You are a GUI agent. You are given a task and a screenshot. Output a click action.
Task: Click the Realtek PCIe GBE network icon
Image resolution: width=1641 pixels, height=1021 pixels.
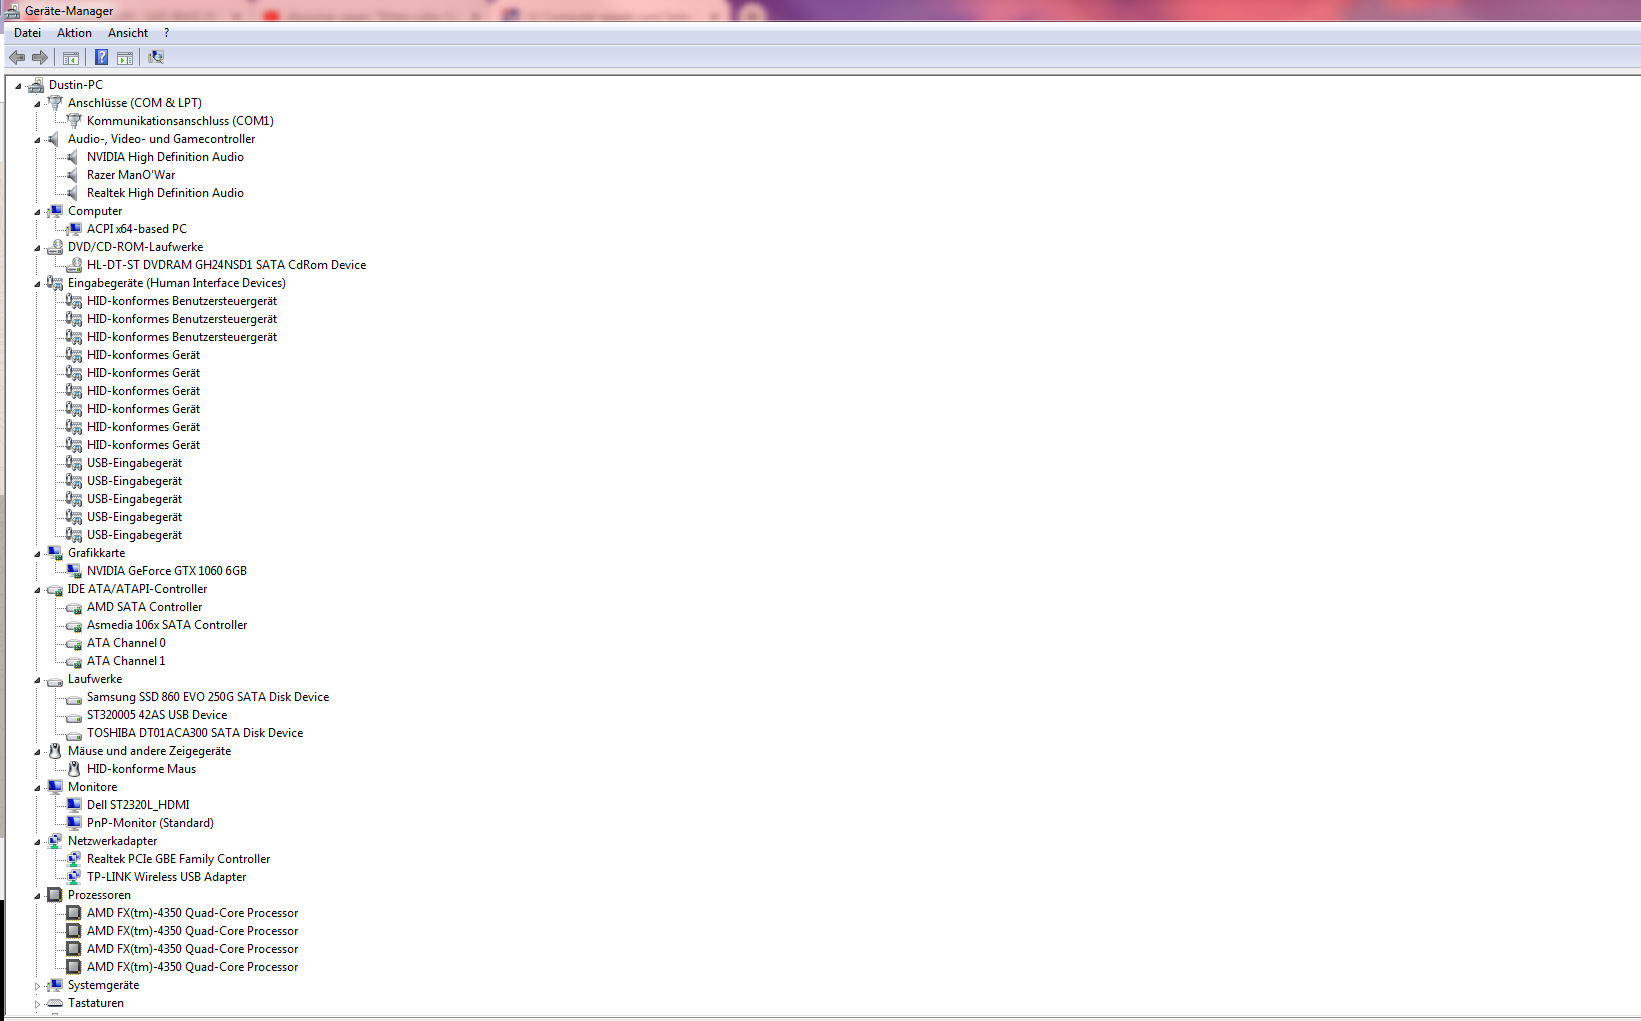click(x=74, y=859)
